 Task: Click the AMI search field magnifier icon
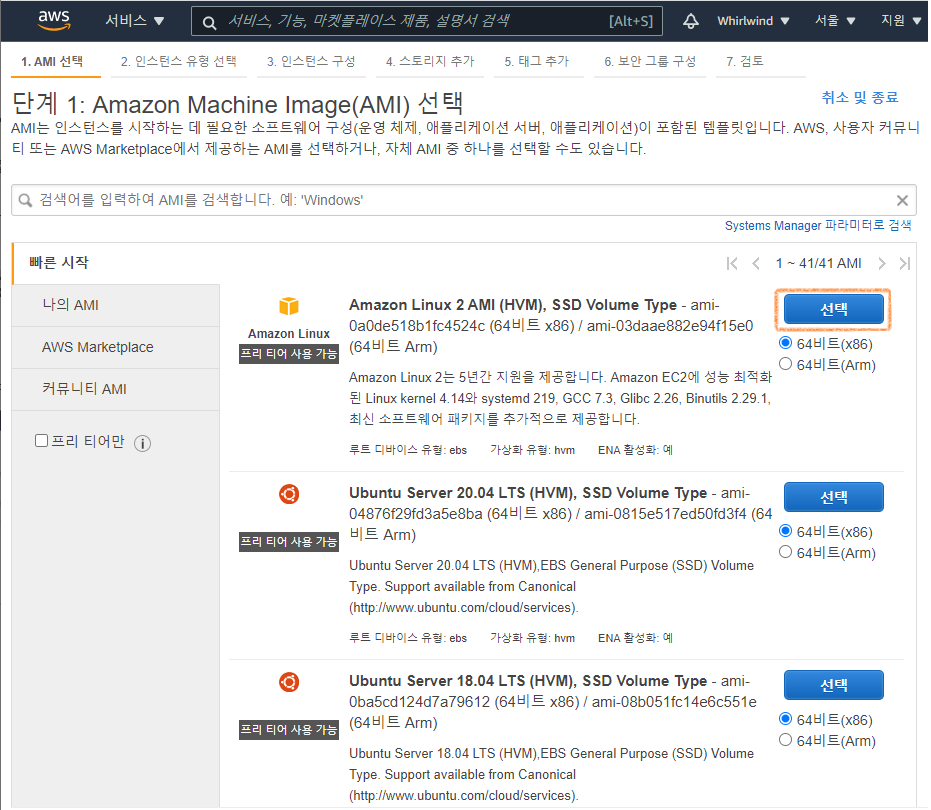coord(25,200)
